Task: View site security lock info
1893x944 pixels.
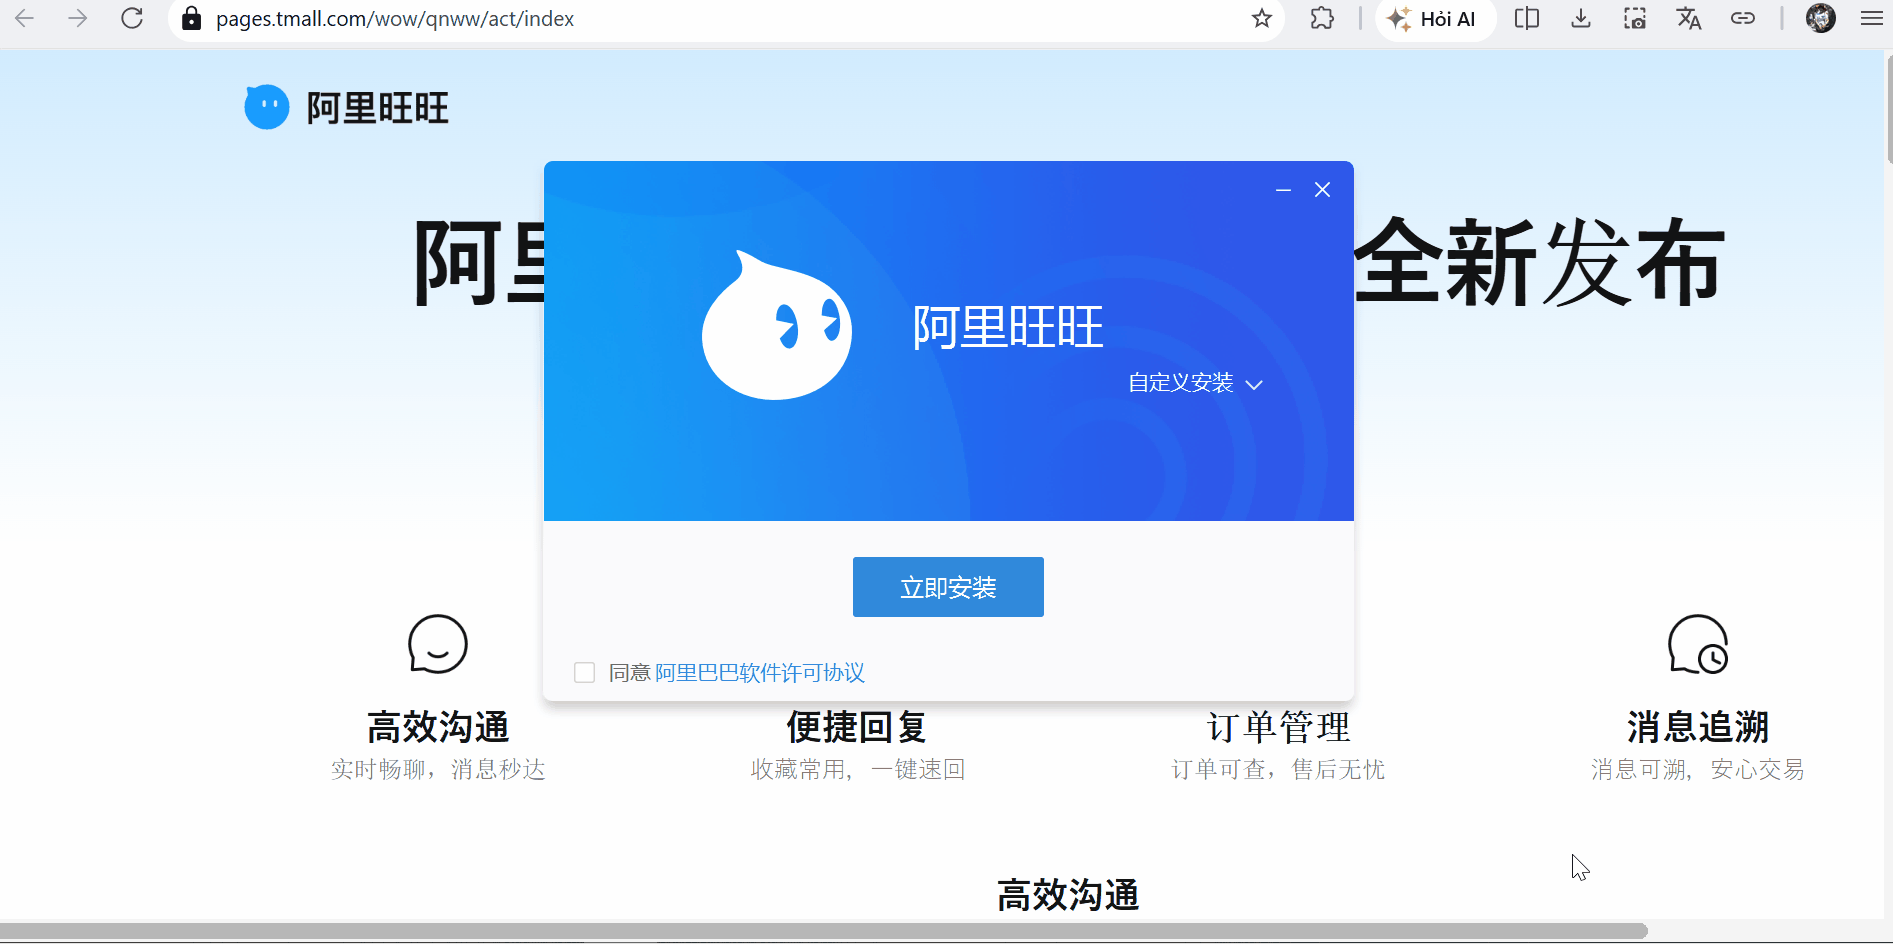Action: [191, 18]
